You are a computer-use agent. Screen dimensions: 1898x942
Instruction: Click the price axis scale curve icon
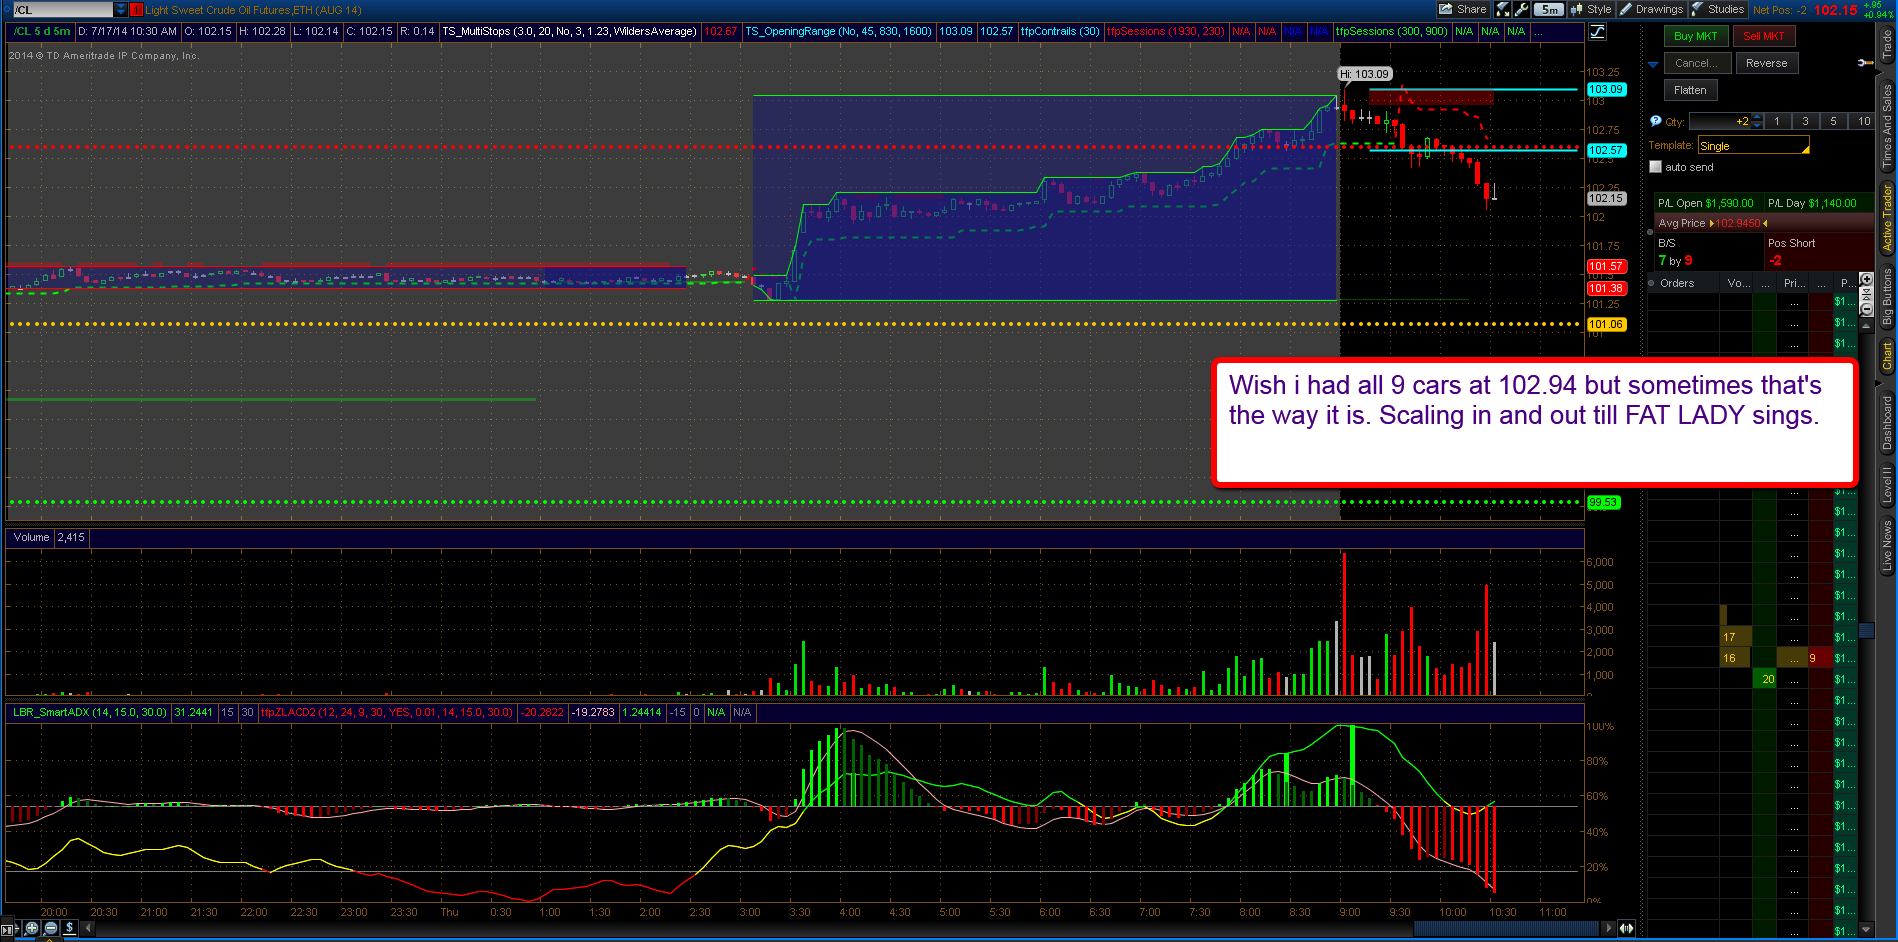1598,31
